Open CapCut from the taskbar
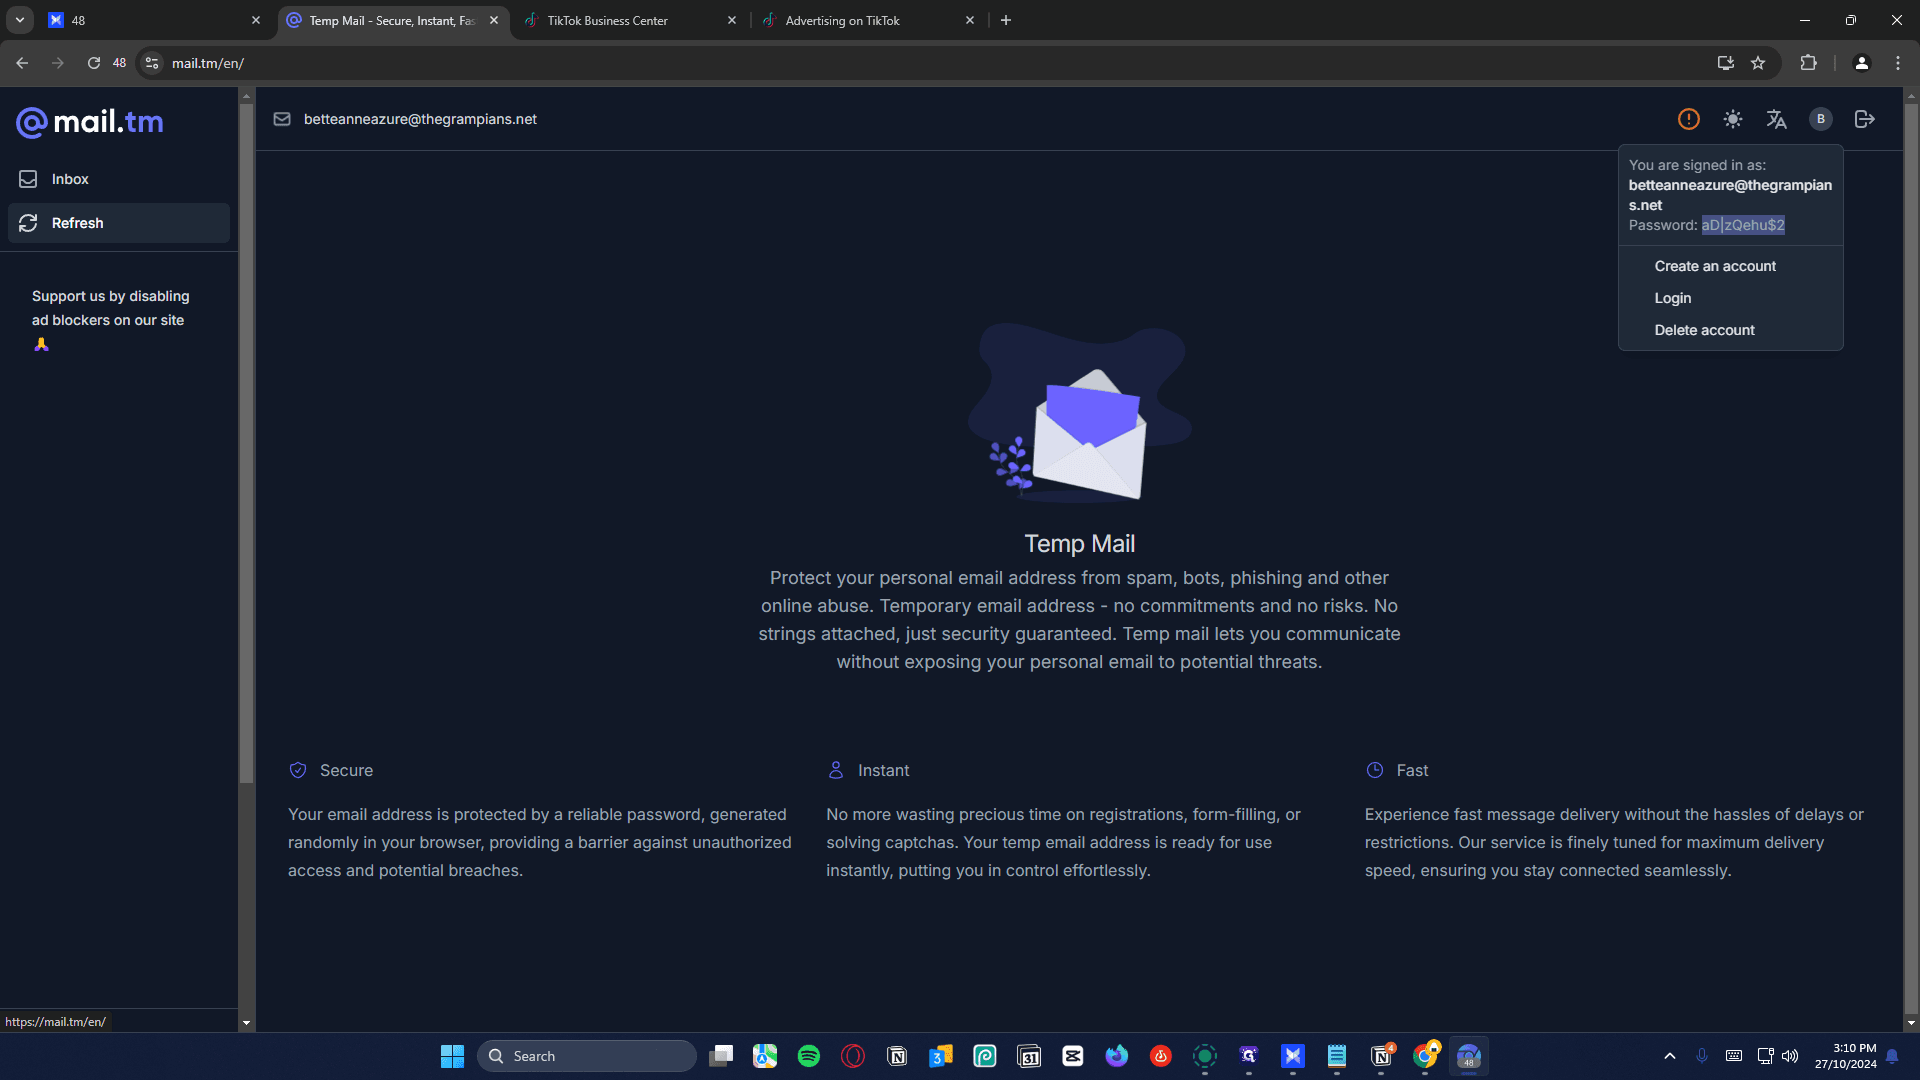Viewport: 1920px width, 1080px height. click(1073, 1056)
